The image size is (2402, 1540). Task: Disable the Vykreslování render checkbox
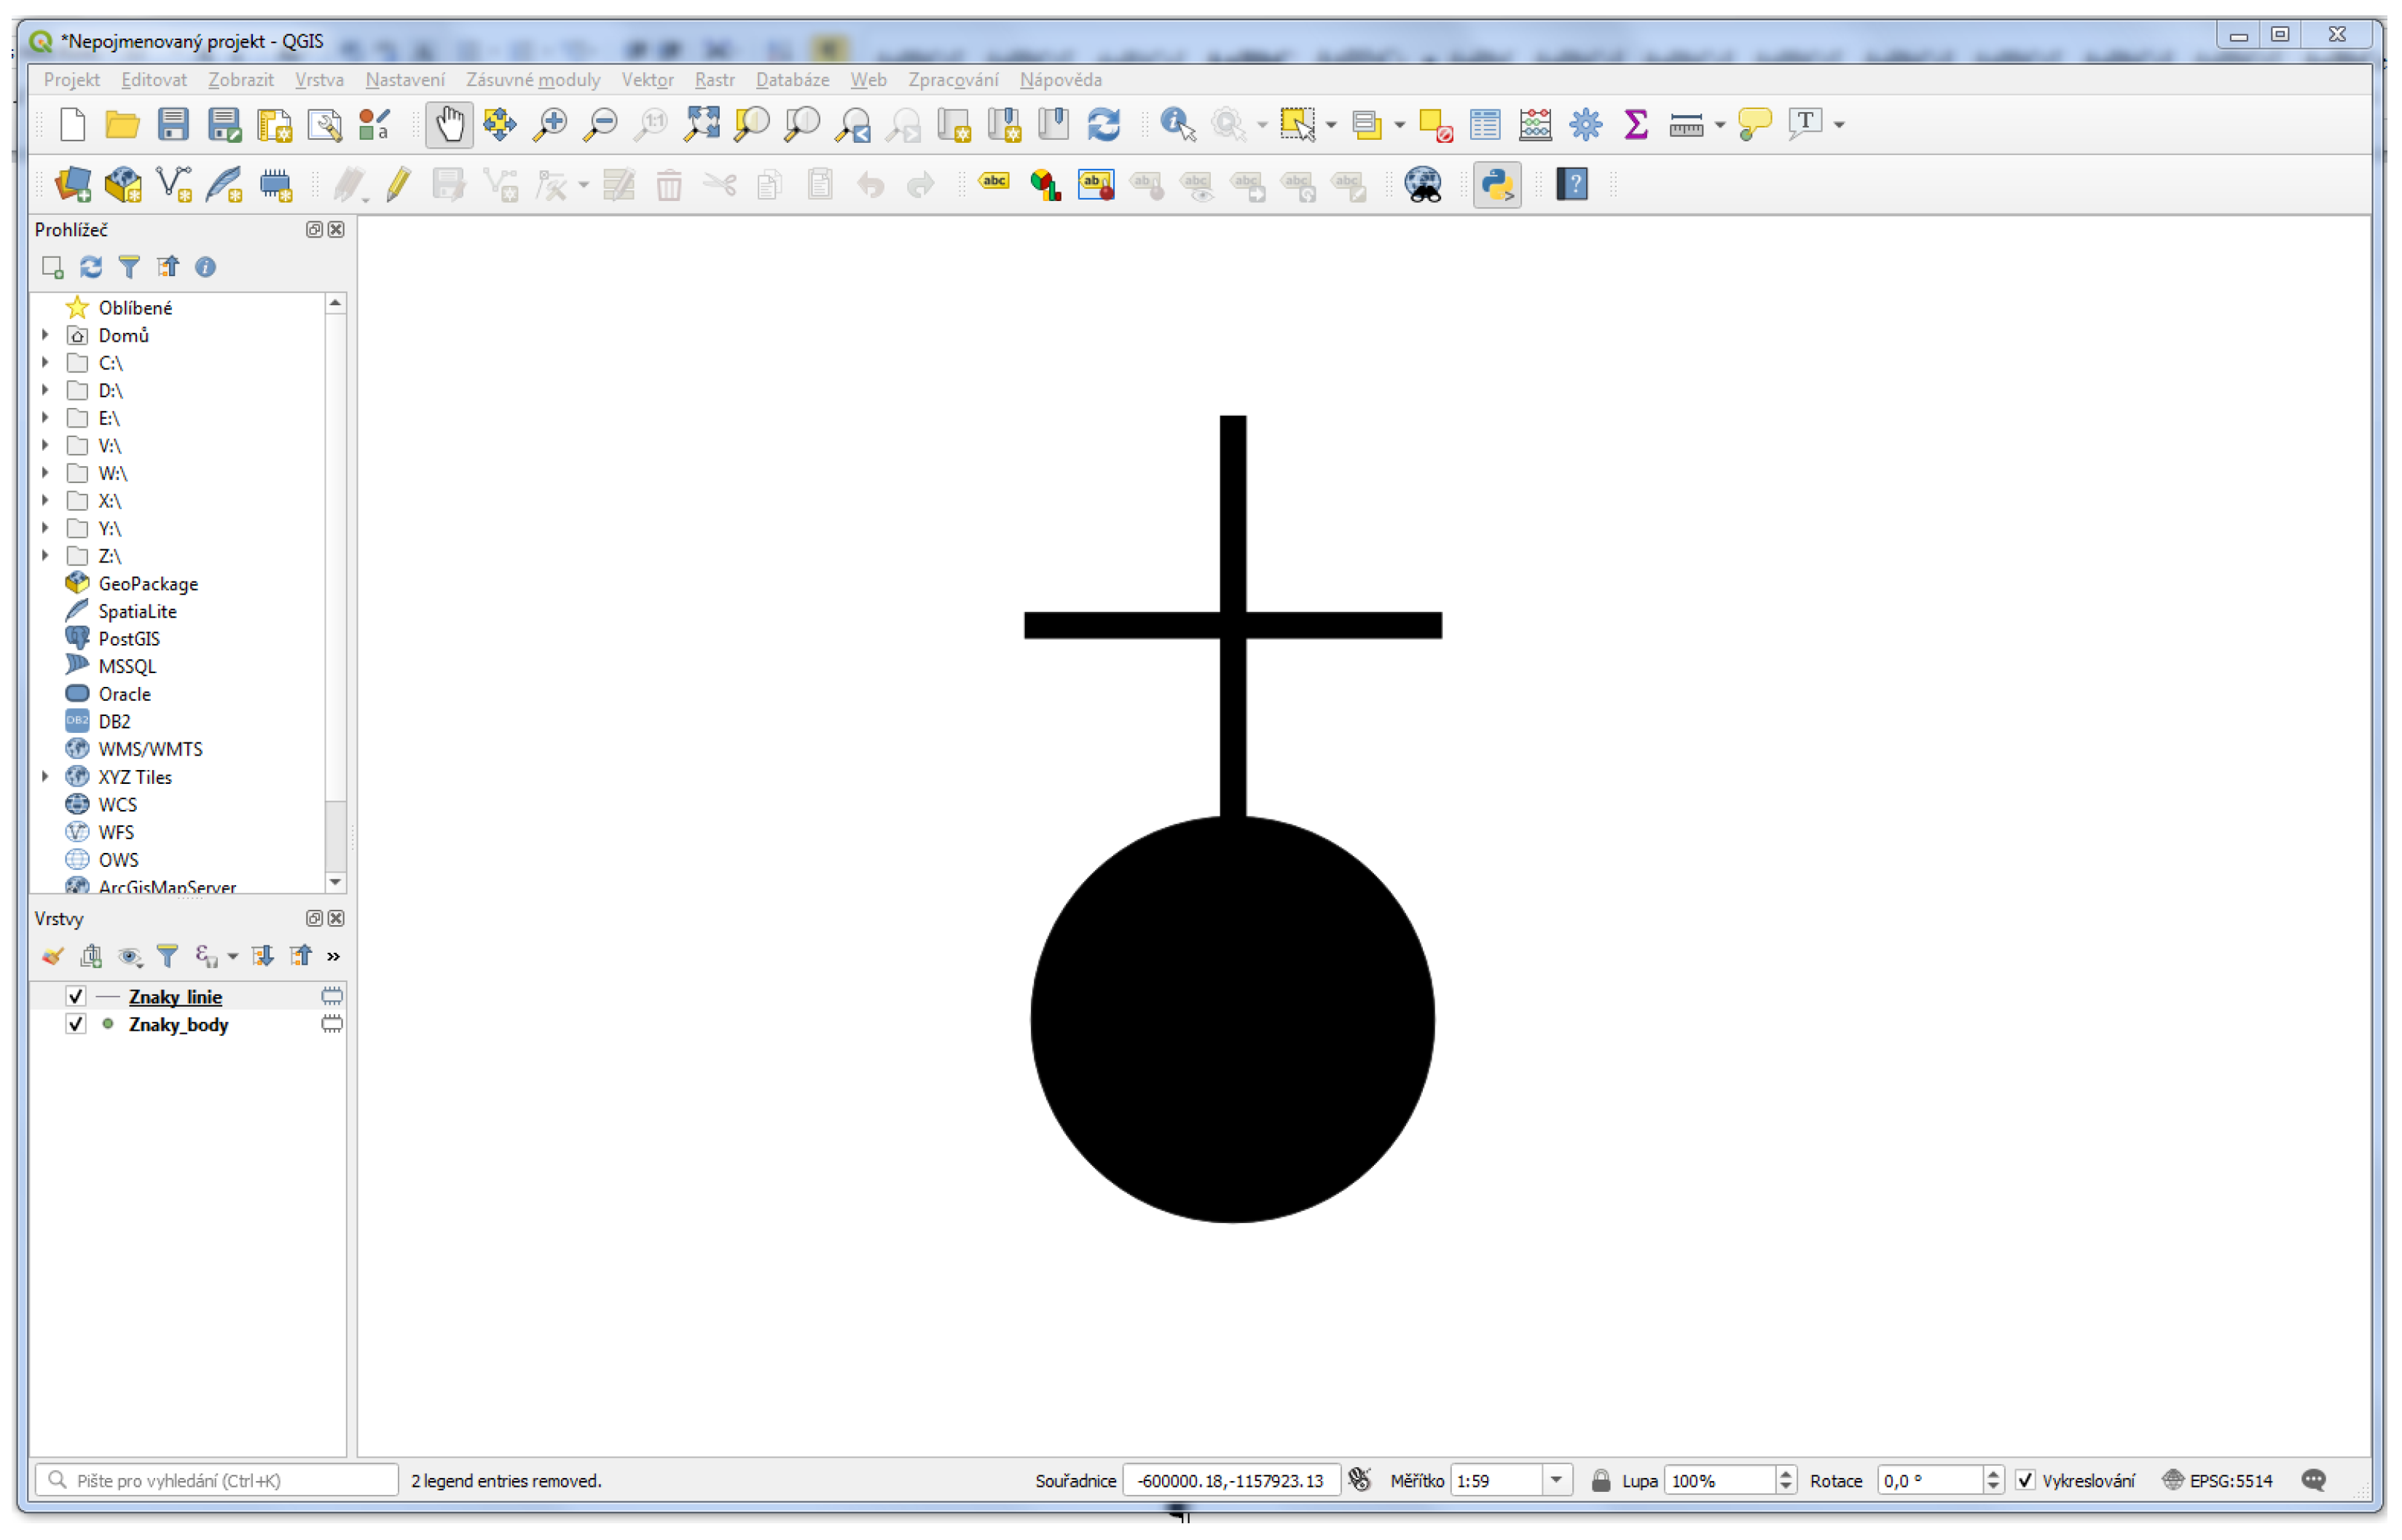click(x=2025, y=1481)
